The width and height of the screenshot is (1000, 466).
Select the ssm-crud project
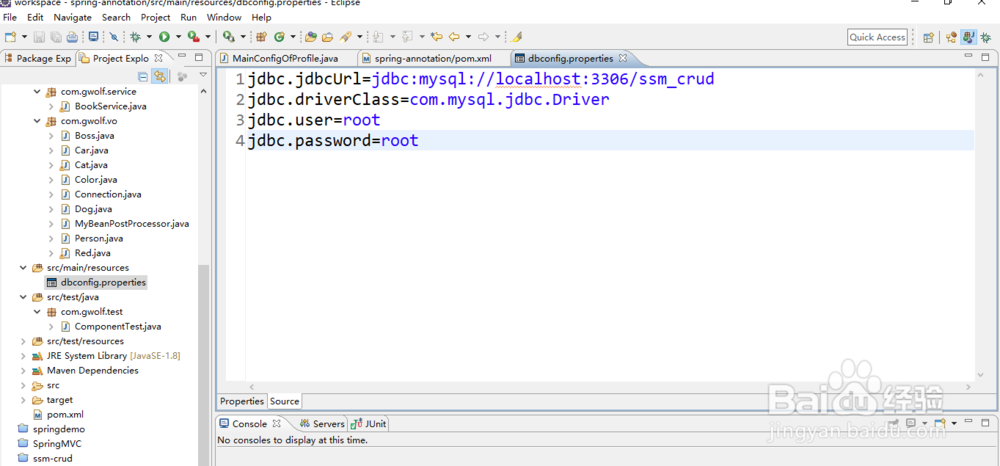pyautogui.click(x=52, y=458)
